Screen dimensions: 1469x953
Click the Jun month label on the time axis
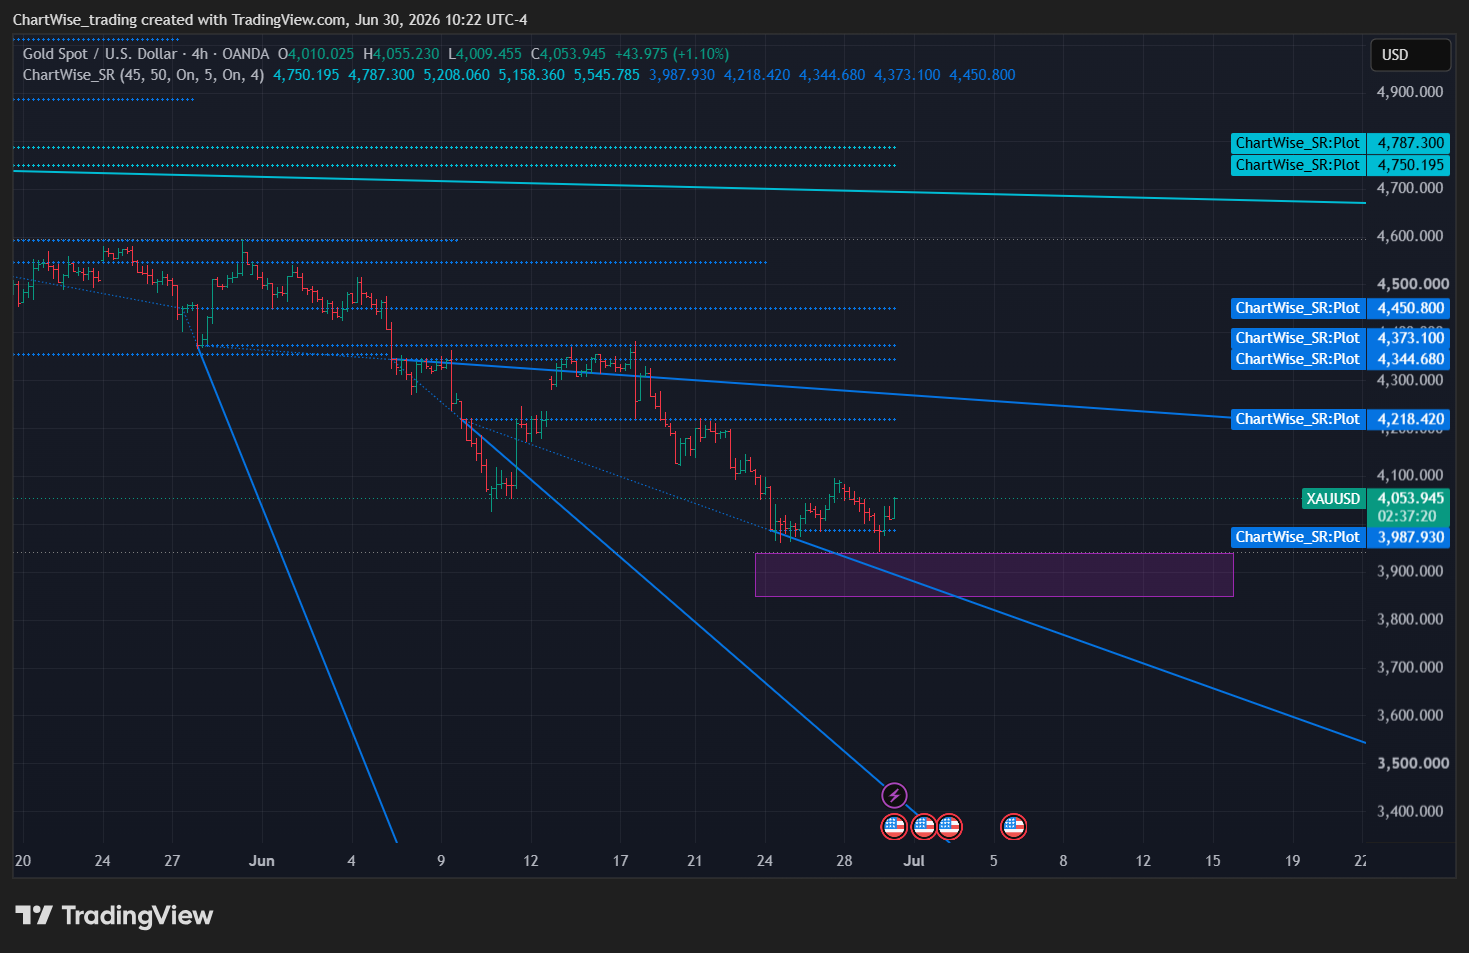[262, 861]
